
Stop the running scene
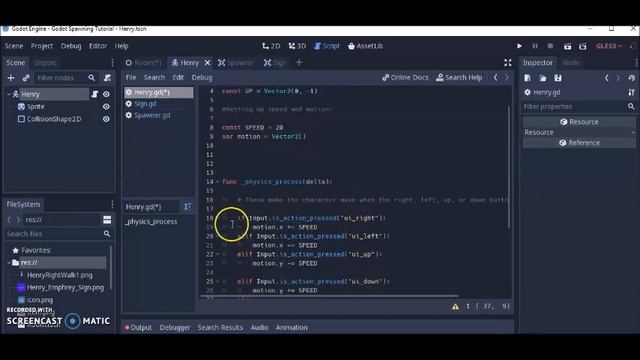point(550,46)
